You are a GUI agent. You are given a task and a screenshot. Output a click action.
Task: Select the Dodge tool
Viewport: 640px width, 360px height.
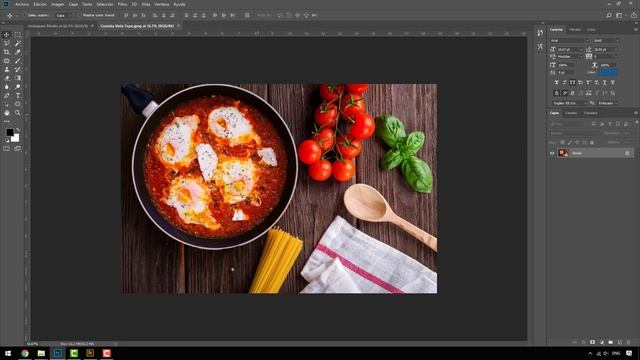pos(18,87)
